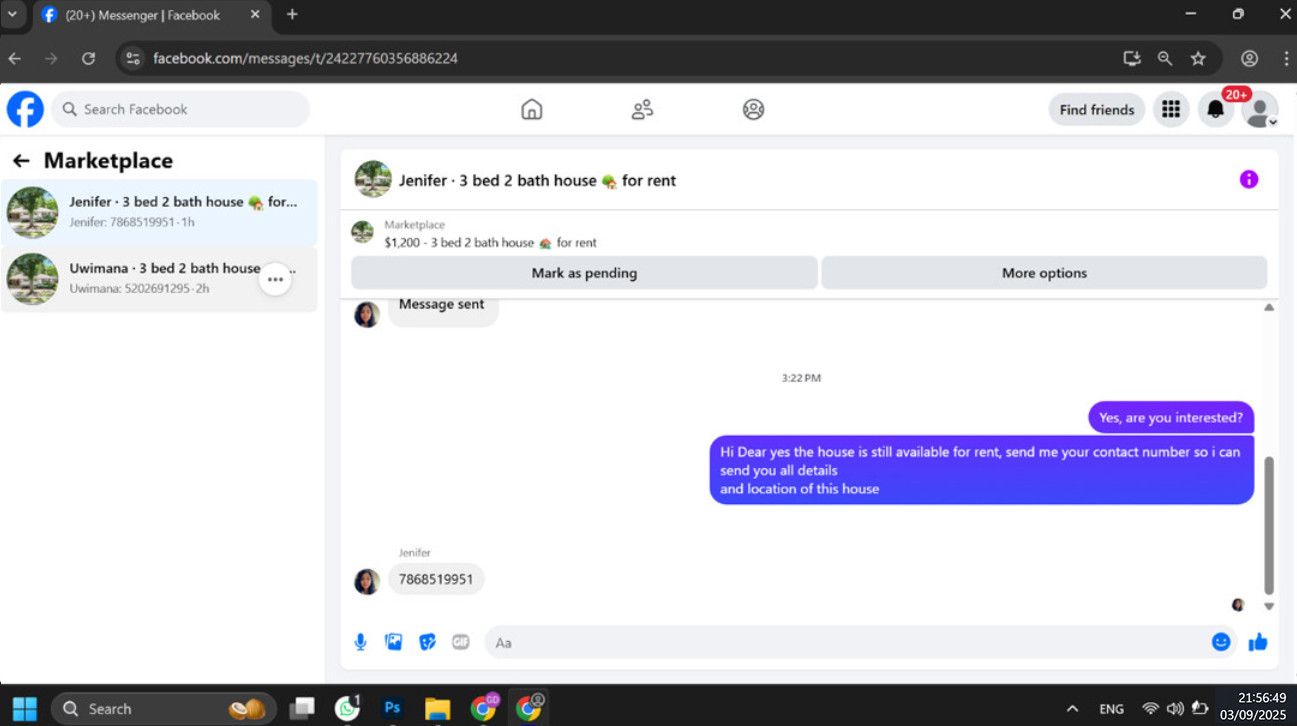Choose a sticker for the message
1297x726 pixels.
coord(427,642)
